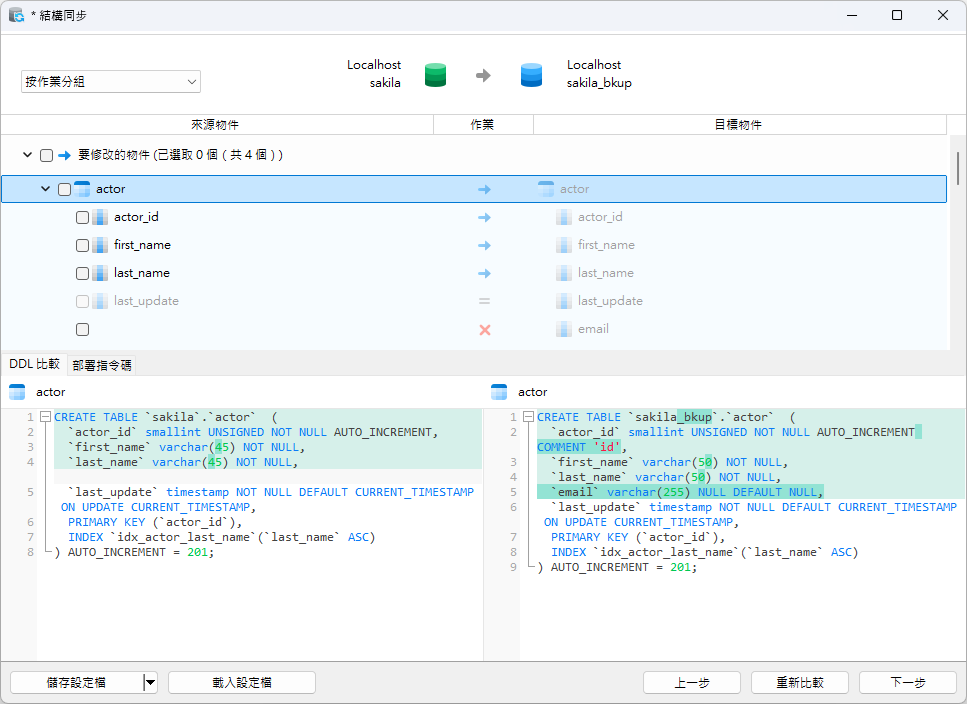Image resolution: width=967 pixels, height=704 pixels.
Task: Tick the last_name field checkbox
Action: [x=83, y=273]
